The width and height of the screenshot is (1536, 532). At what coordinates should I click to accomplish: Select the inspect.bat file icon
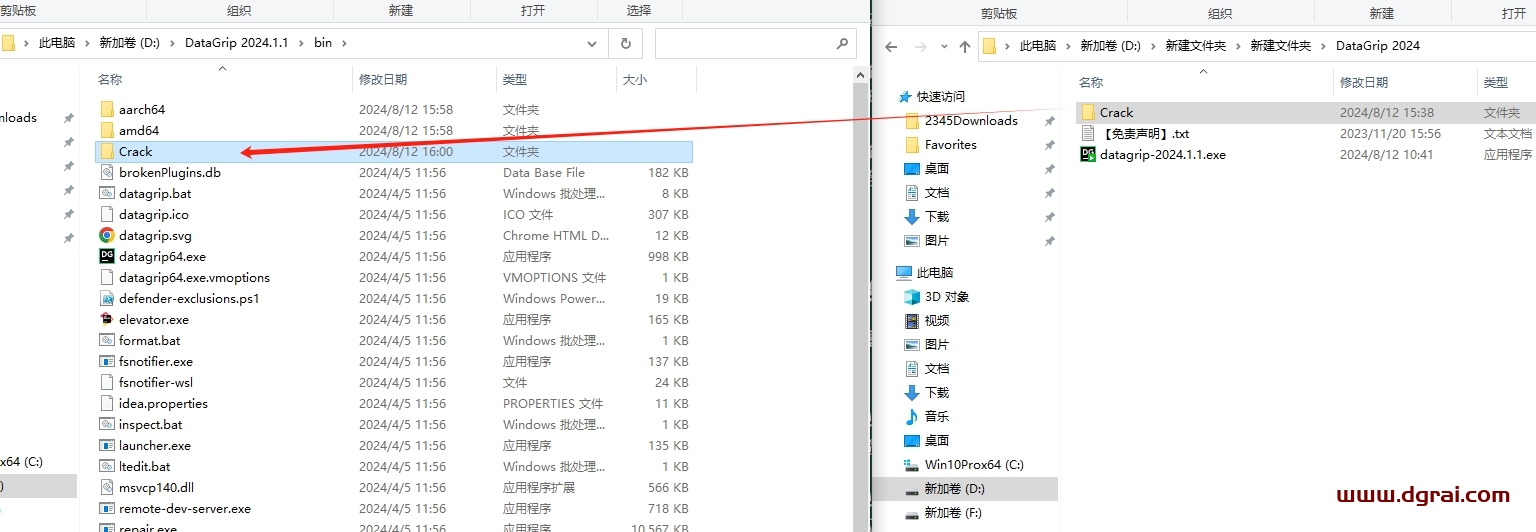[x=107, y=424]
